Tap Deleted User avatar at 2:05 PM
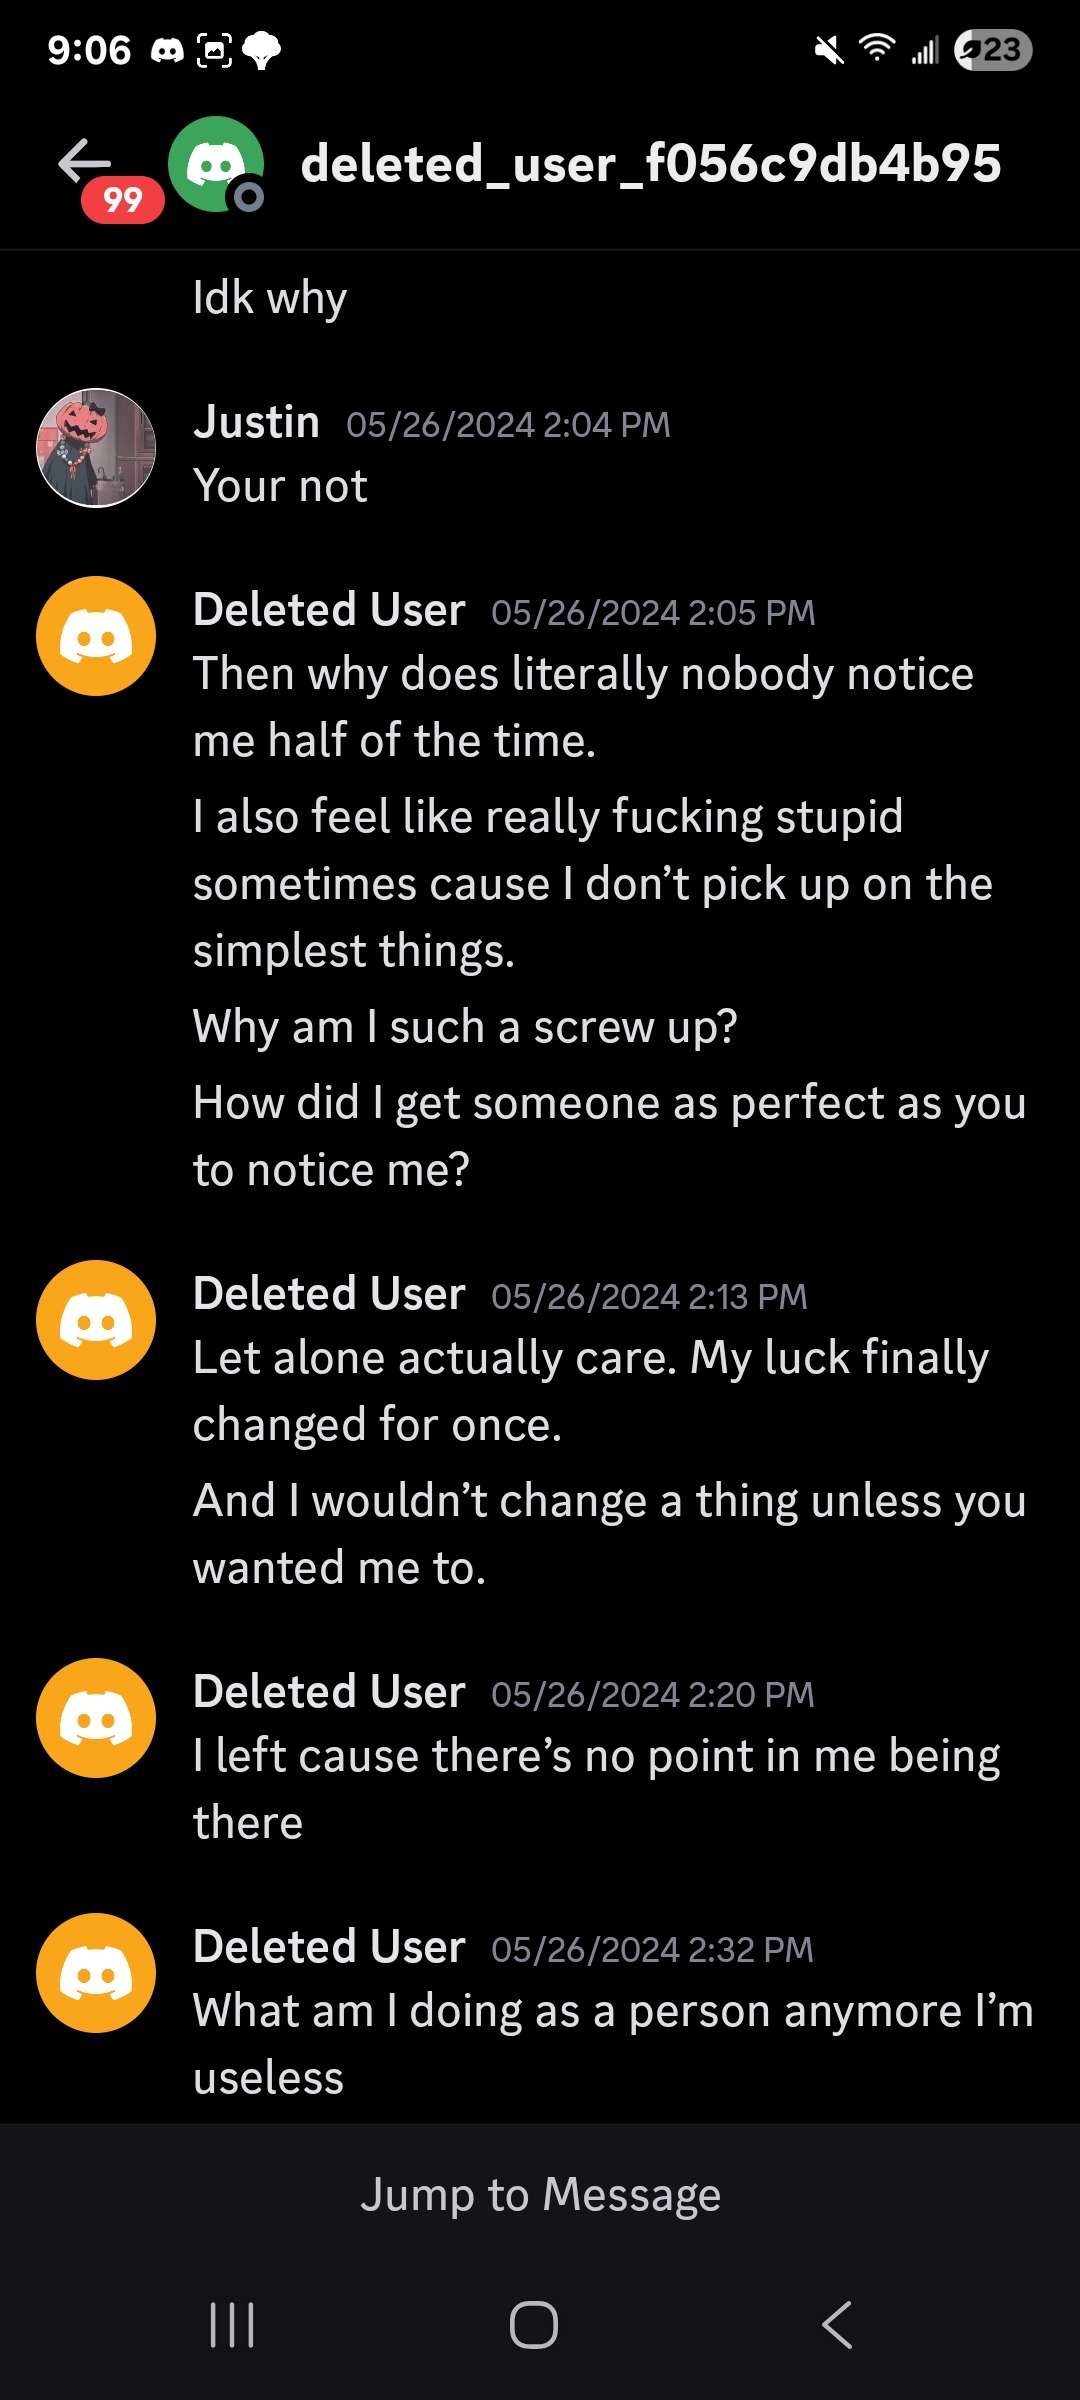 coord(96,636)
